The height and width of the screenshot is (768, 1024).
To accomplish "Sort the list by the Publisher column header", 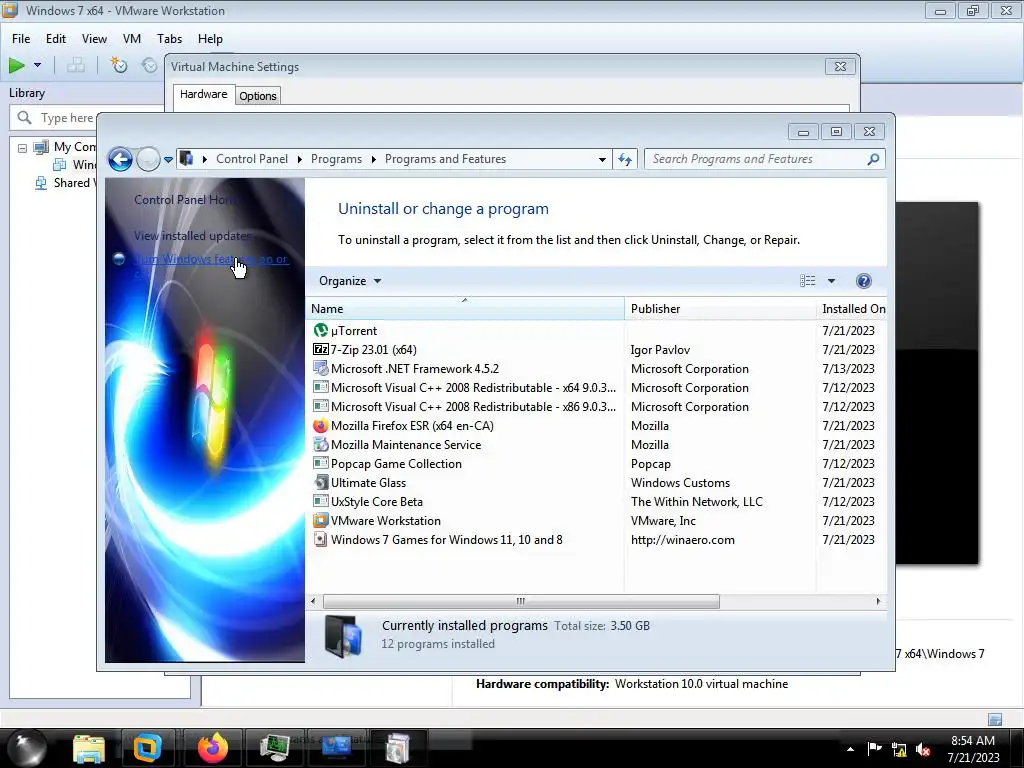I will (720, 309).
